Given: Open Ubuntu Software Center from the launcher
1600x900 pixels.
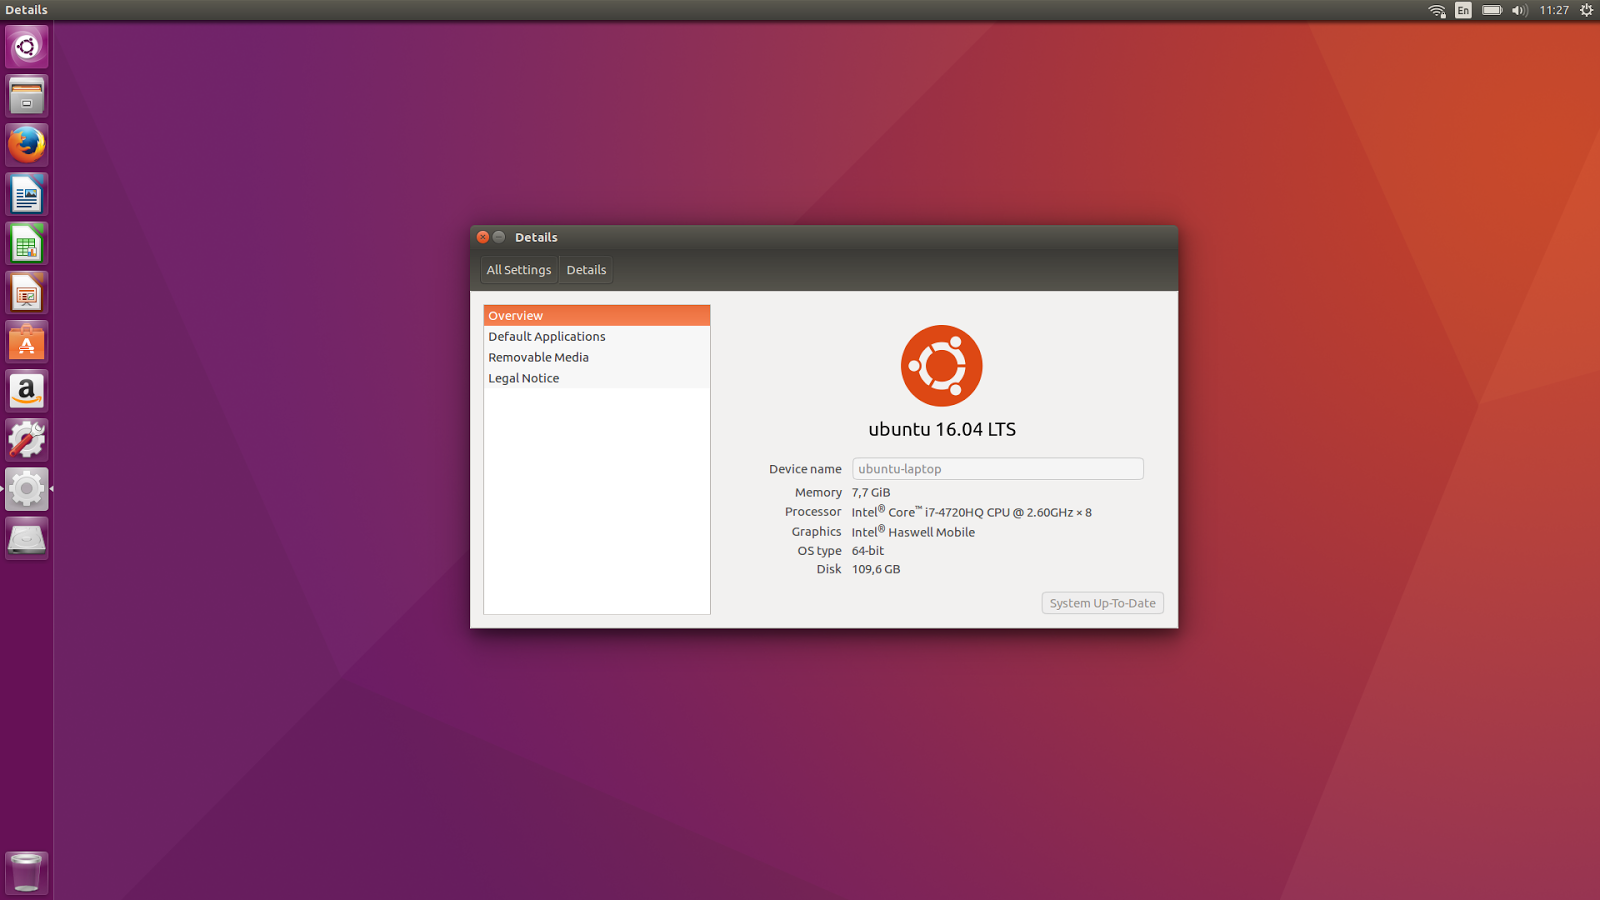Looking at the screenshot, I should pyautogui.click(x=26, y=341).
